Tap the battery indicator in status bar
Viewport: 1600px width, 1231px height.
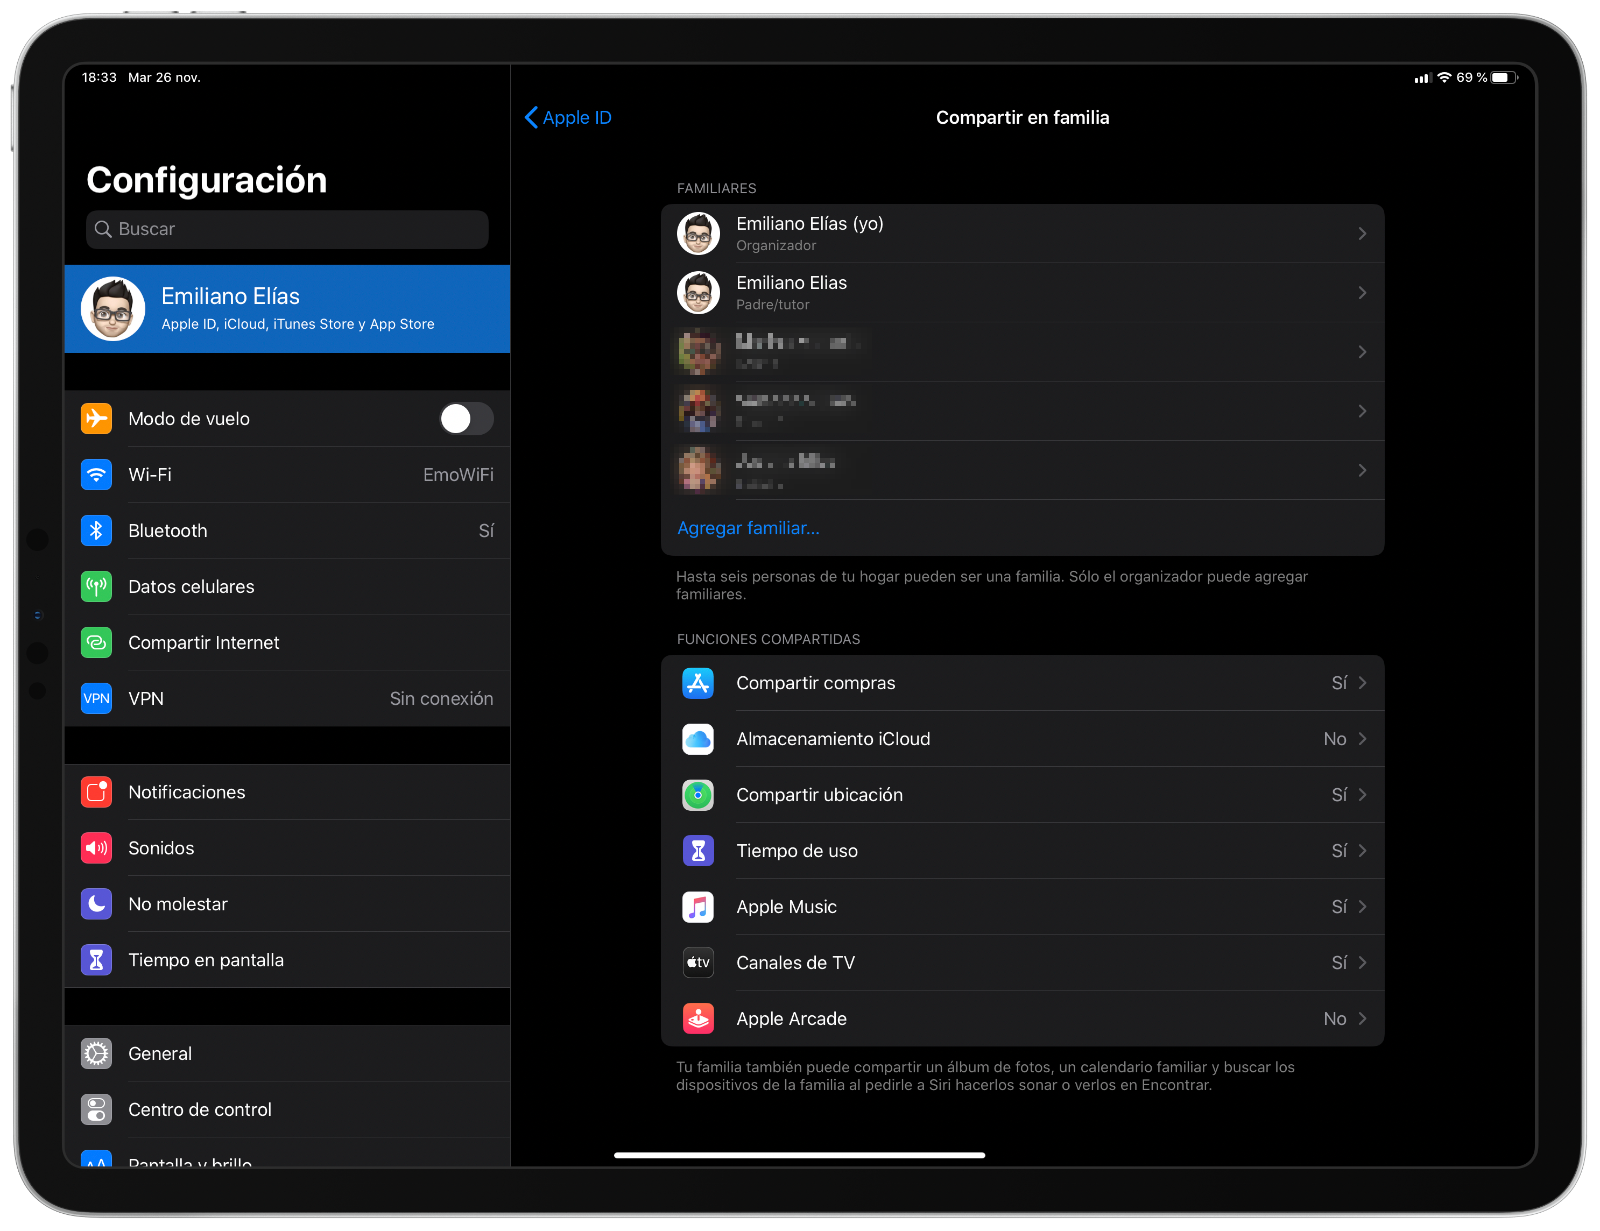point(1504,77)
